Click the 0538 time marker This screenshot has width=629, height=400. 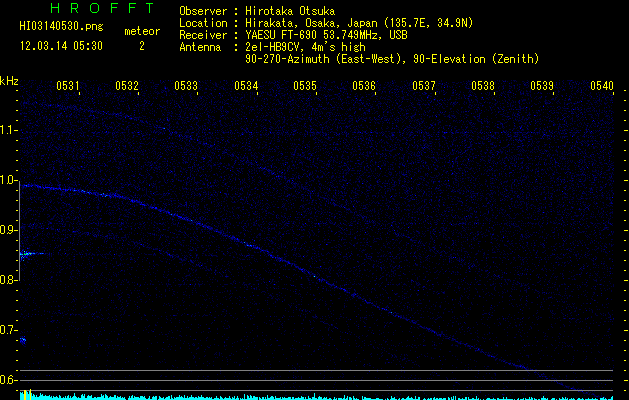[x=483, y=86]
